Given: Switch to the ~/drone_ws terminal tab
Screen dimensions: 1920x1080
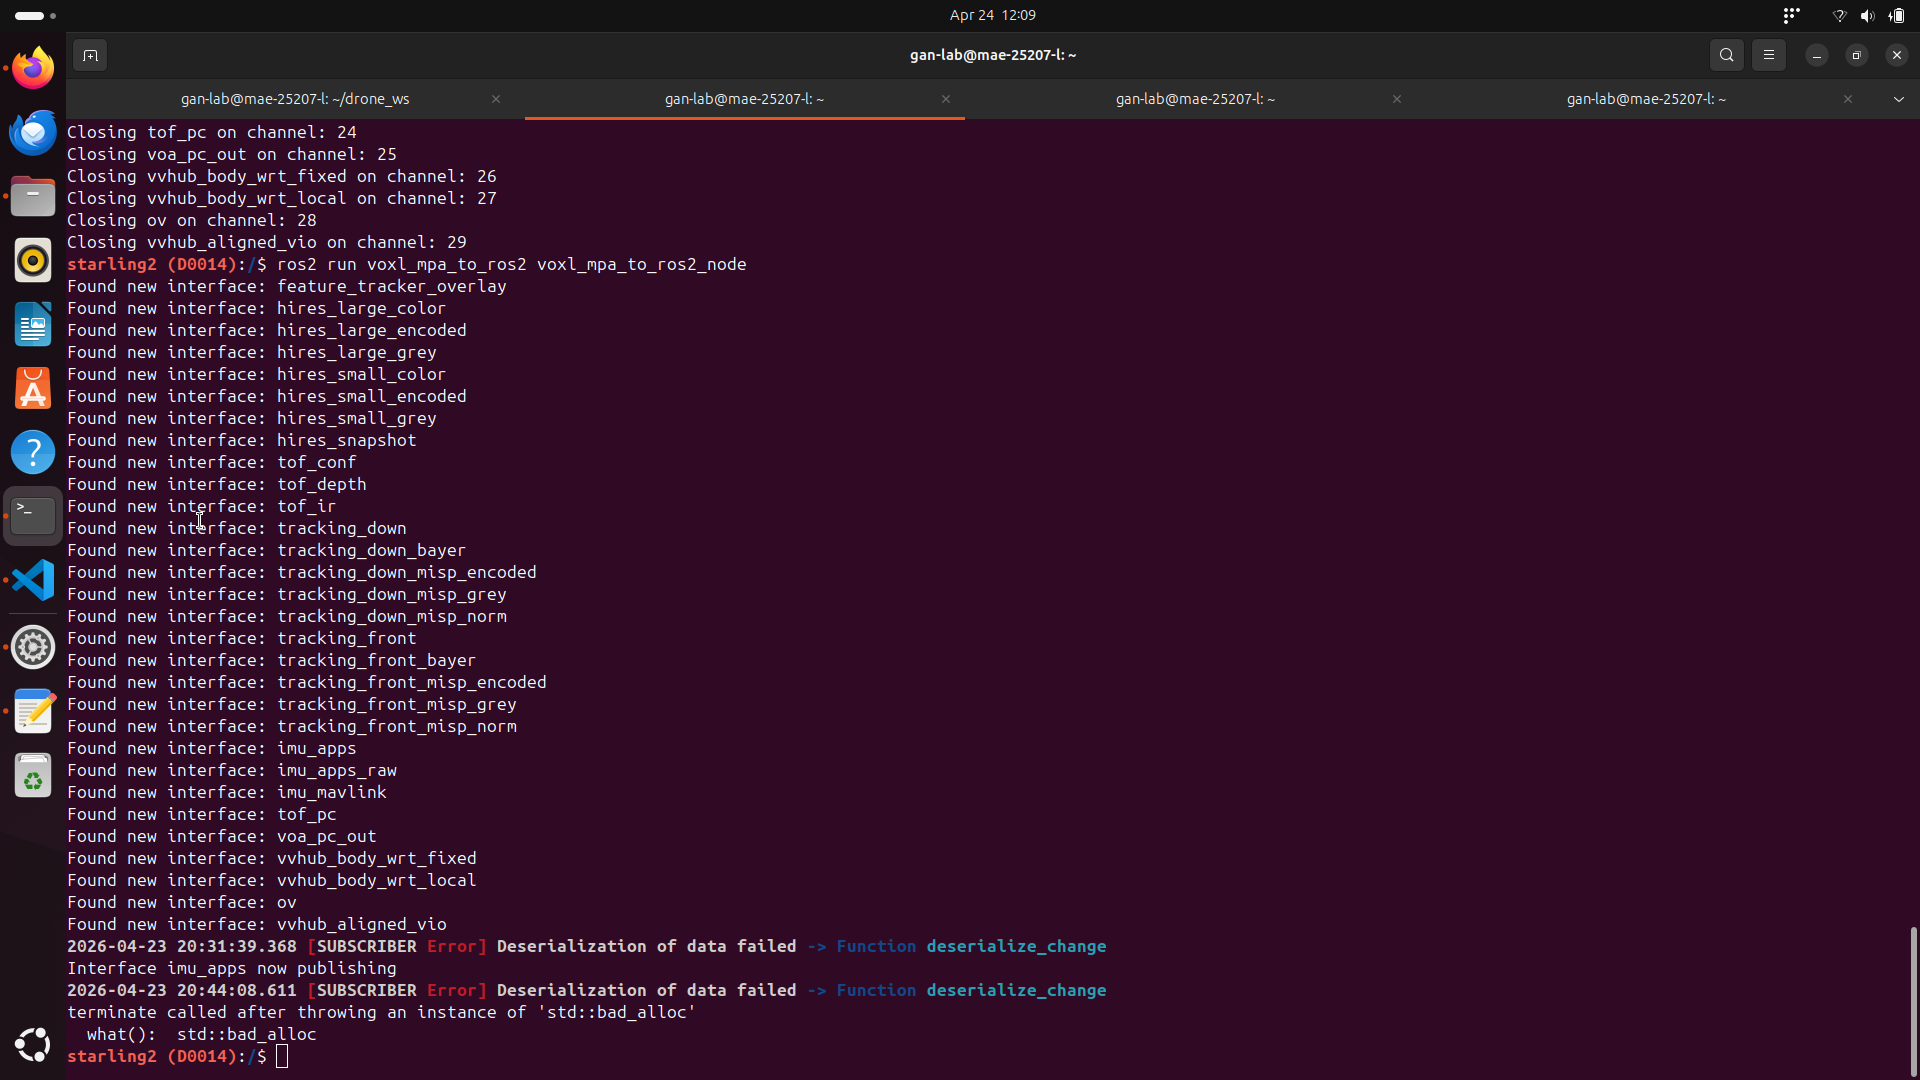Looking at the screenshot, I should 295,99.
